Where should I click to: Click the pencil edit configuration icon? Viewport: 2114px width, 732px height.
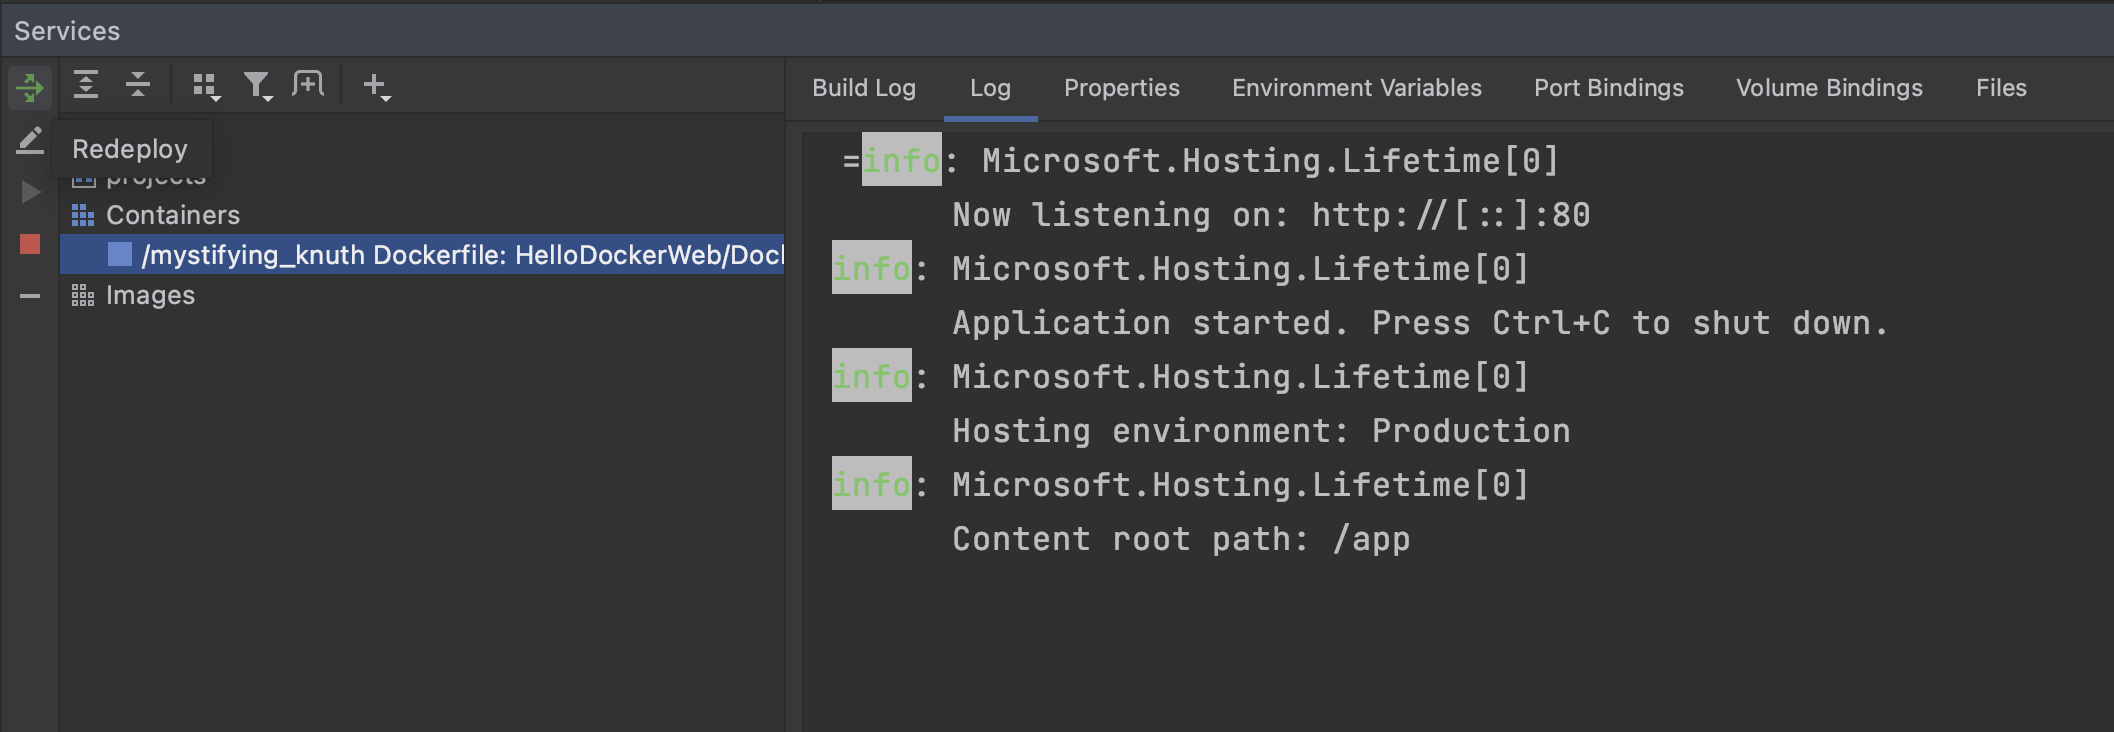pos(30,141)
